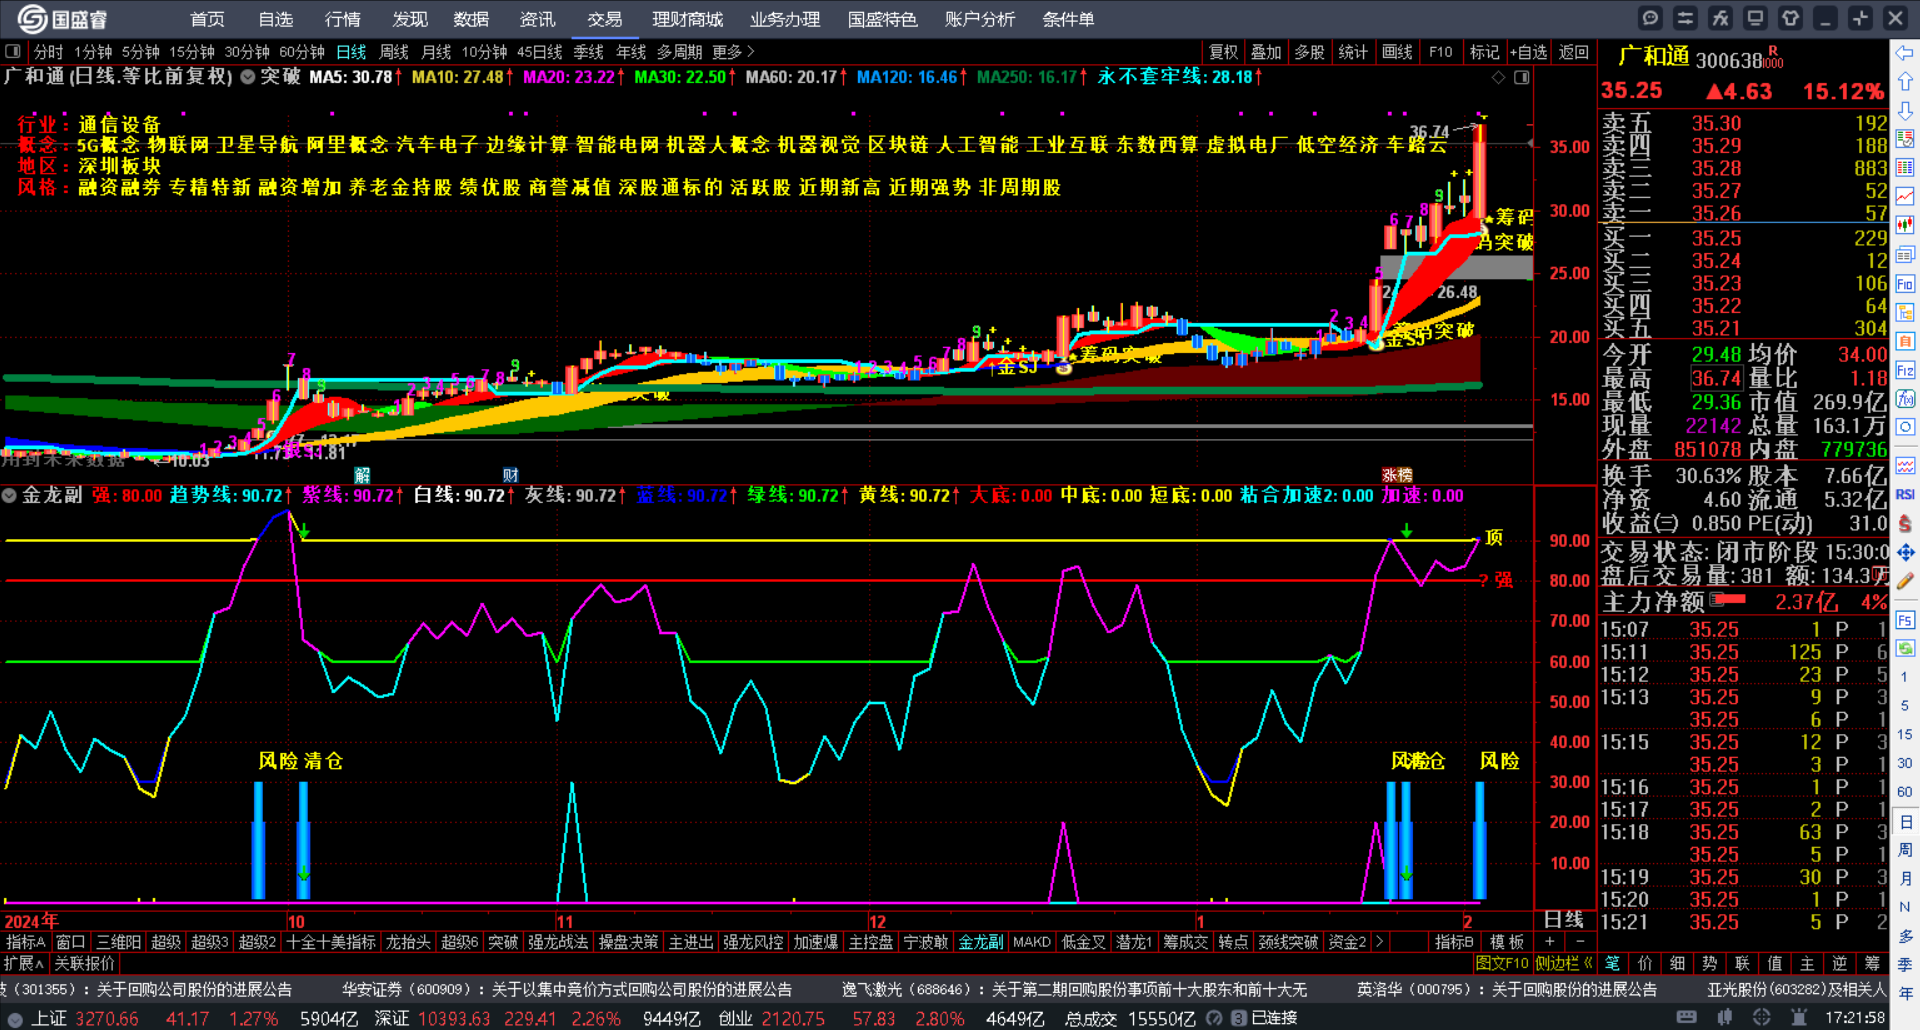Viewport: 1920px width, 1030px height.
Task: Open the 交易 menu
Action: click(x=604, y=19)
